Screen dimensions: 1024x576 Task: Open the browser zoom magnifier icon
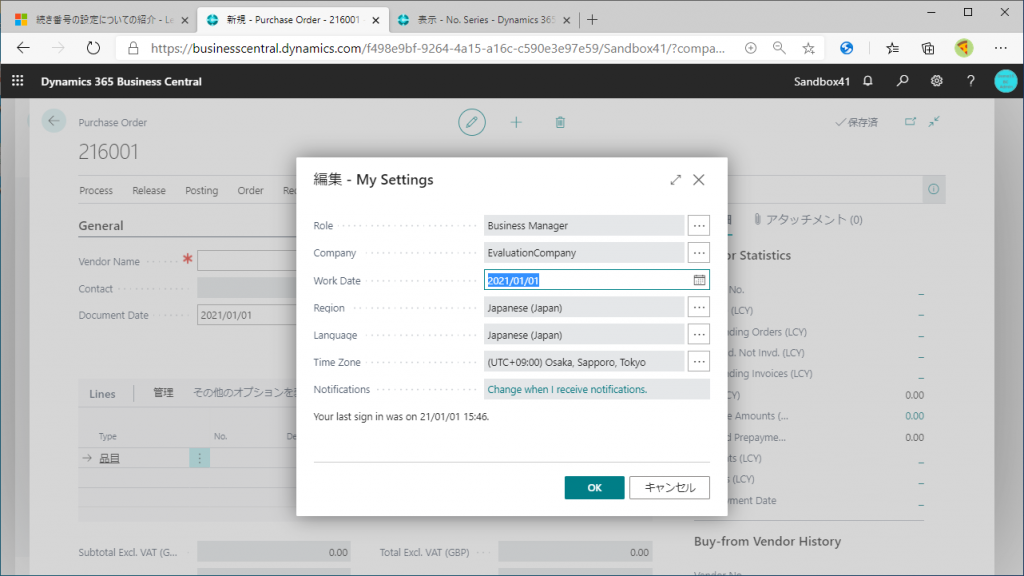[x=779, y=48]
